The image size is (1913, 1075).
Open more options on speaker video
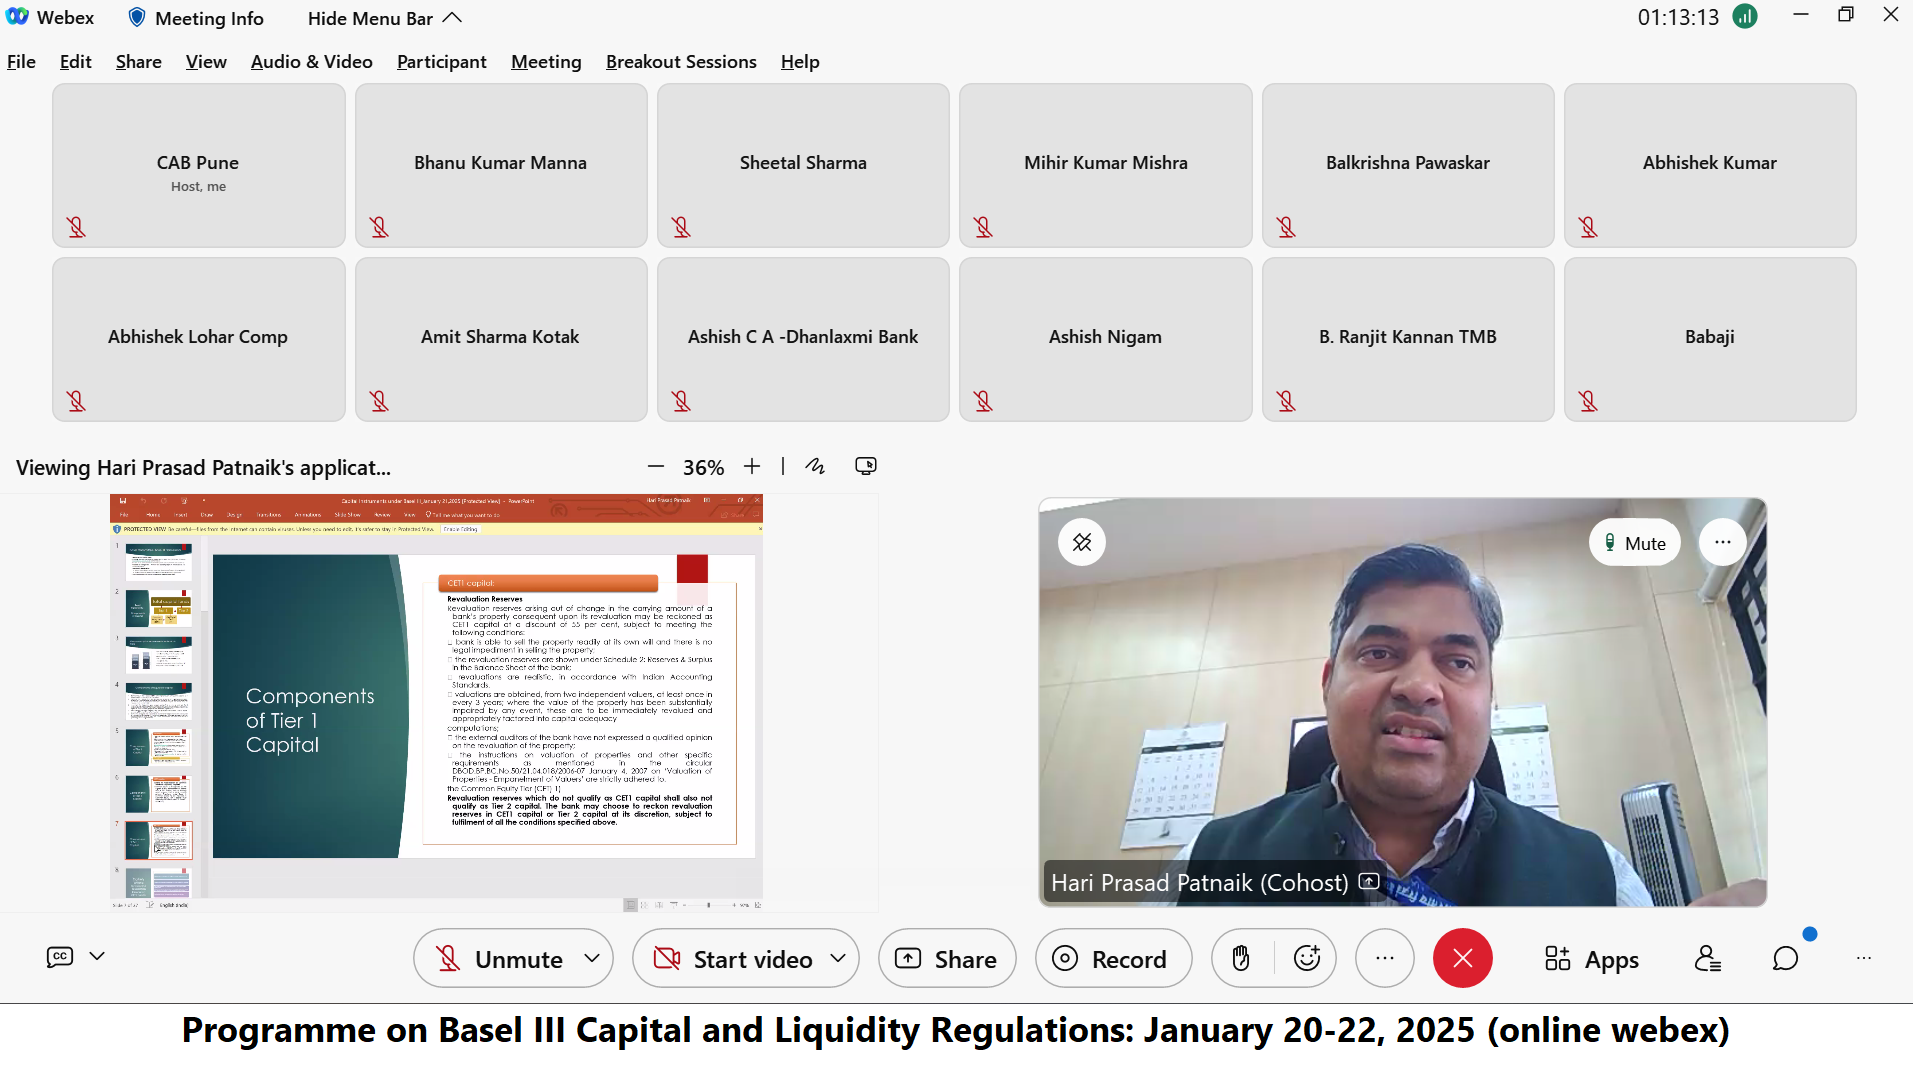(1722, 542)
